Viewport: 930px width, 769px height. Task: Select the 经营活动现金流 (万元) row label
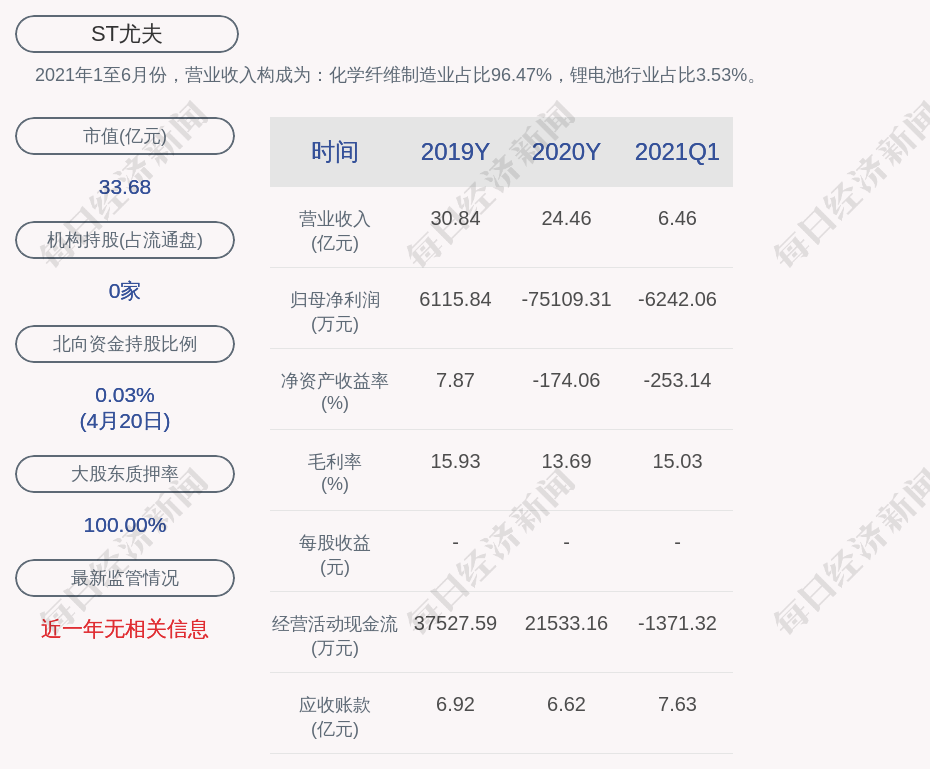[335, 636]
